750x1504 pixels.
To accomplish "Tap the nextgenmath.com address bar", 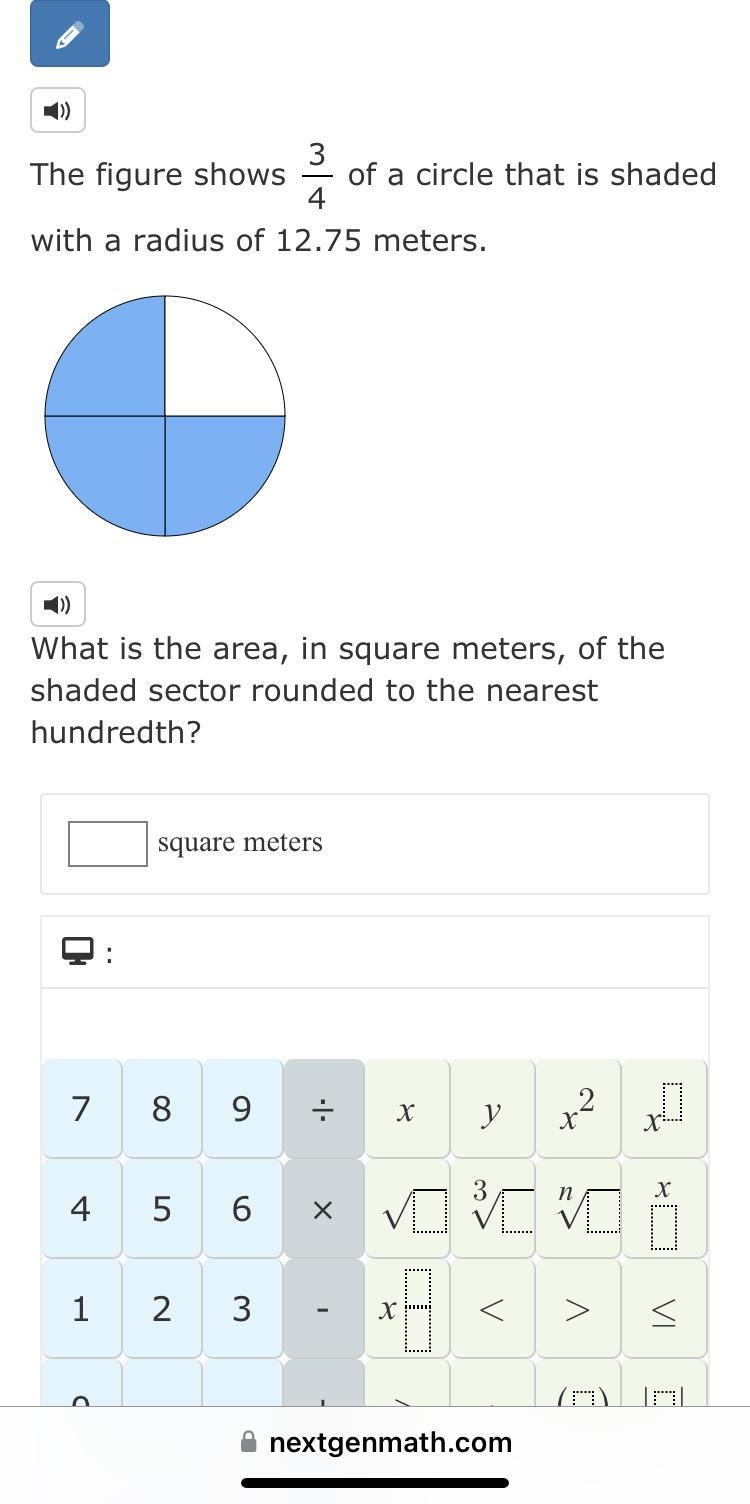I will tap(376, 1442).
